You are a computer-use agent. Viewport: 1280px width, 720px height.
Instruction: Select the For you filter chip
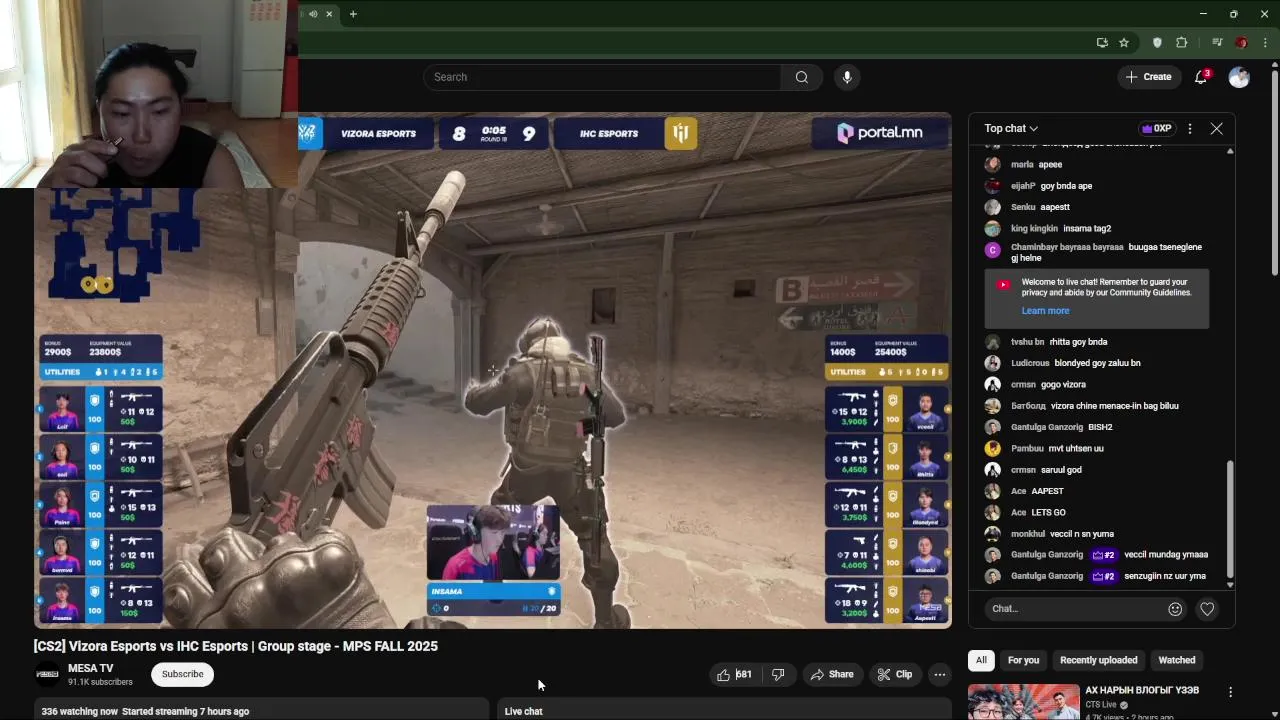(1023, 660)
